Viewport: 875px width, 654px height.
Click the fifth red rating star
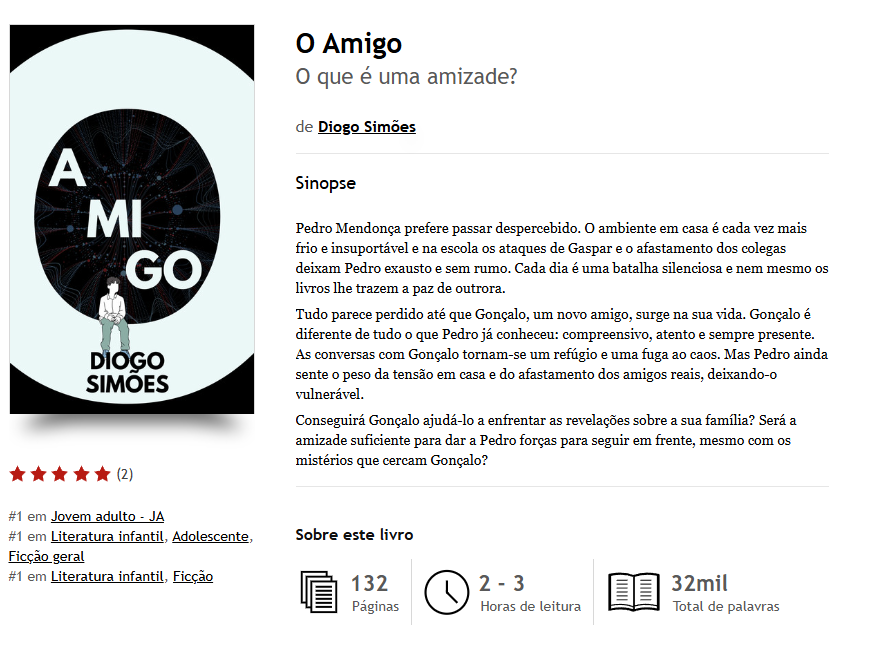[102, 474]
